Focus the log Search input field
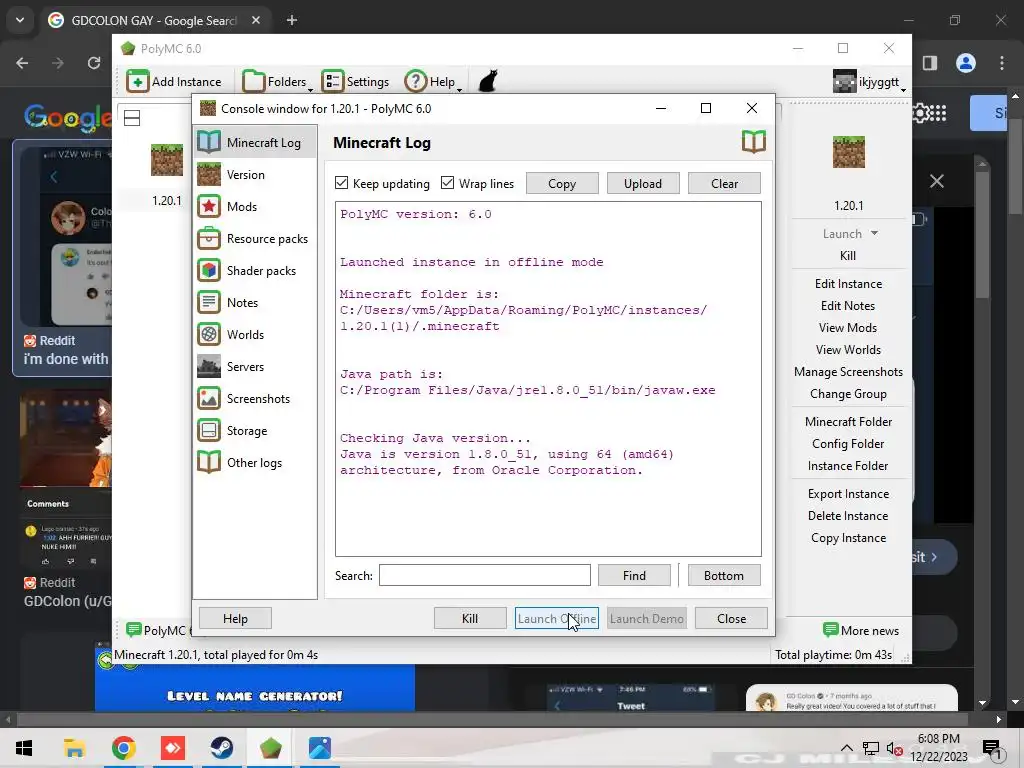1024x768 pixels. (485, 575)
